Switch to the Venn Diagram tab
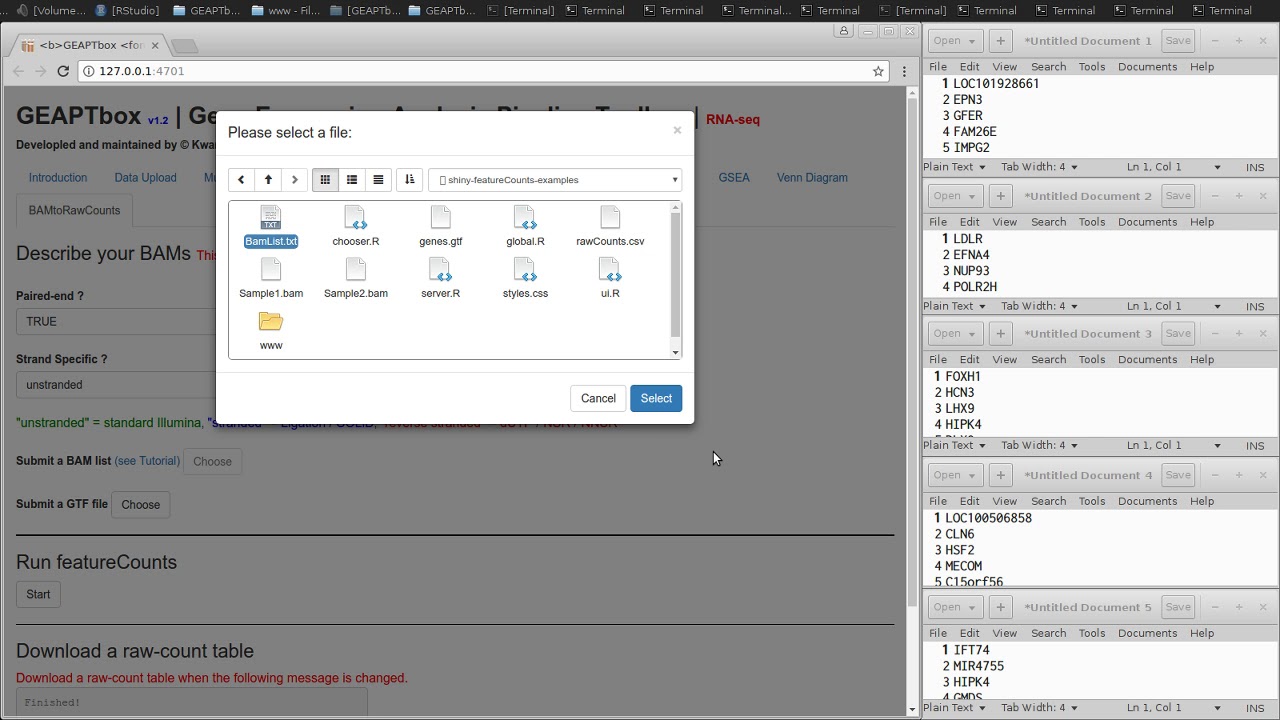Image resolution: width=1280 pixels, height=720 pixels. [x=812, y=178]
